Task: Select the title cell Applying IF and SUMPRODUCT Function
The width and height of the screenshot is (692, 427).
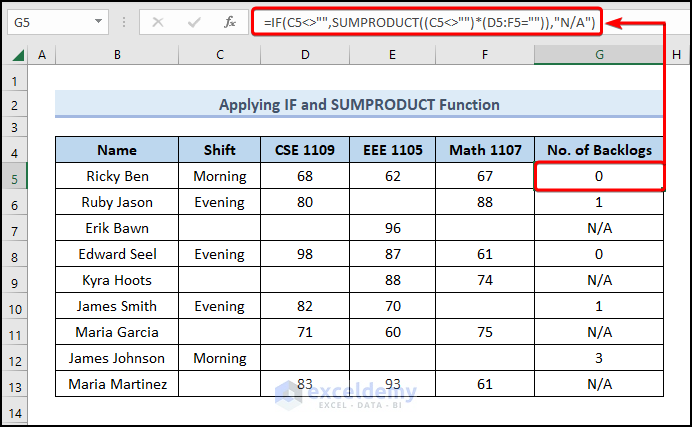Action: [359, 104]
